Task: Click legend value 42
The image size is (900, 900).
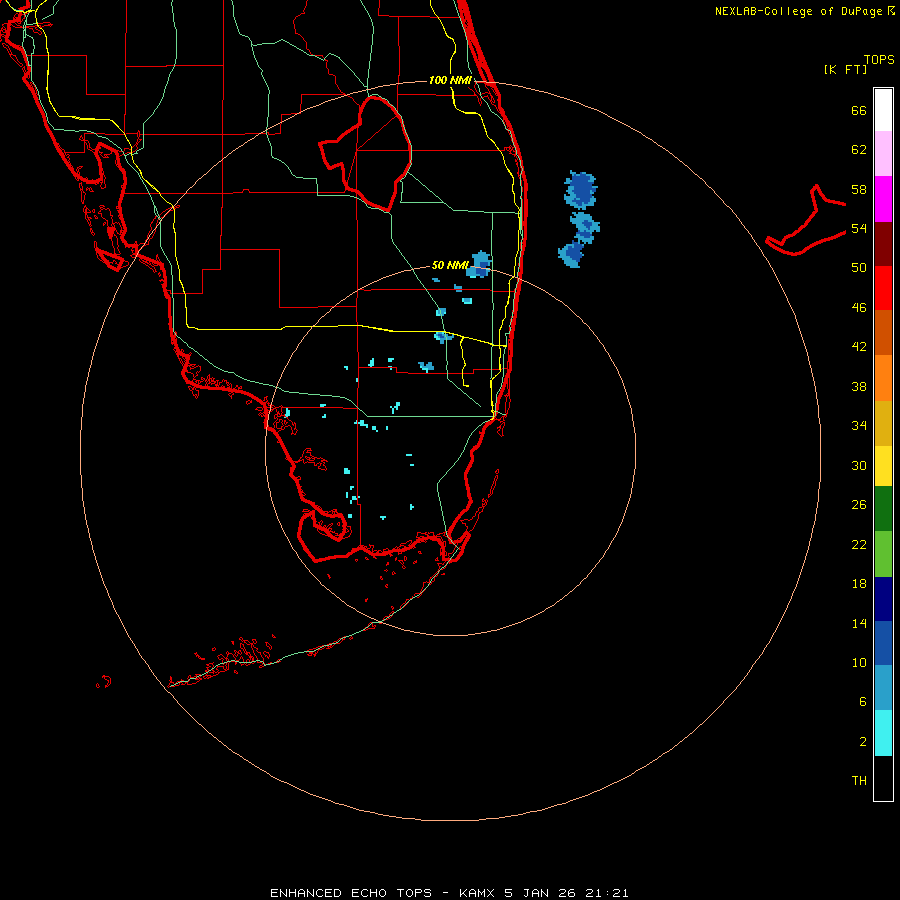Action: [859, 347]
